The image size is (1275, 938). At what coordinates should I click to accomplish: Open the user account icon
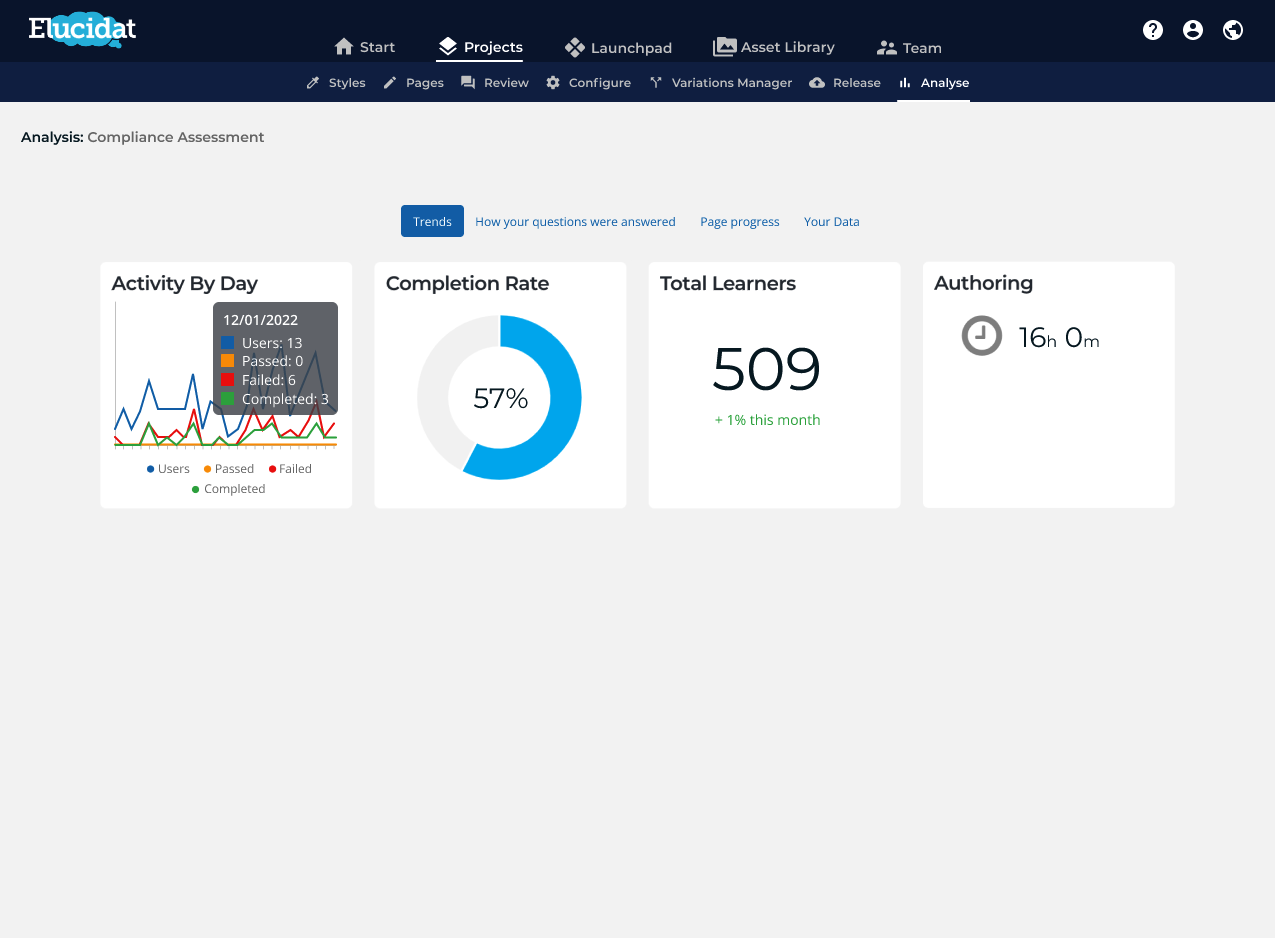pos(1193,30)
